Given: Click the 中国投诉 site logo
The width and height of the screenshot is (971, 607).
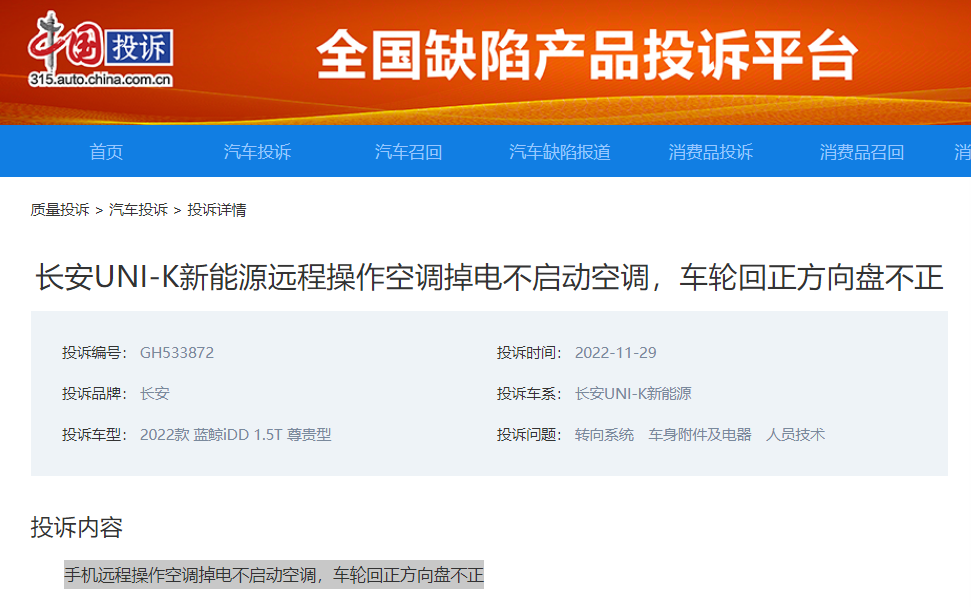Looking at the screenshot, I should pyautogui.click(x=100, y=45).
